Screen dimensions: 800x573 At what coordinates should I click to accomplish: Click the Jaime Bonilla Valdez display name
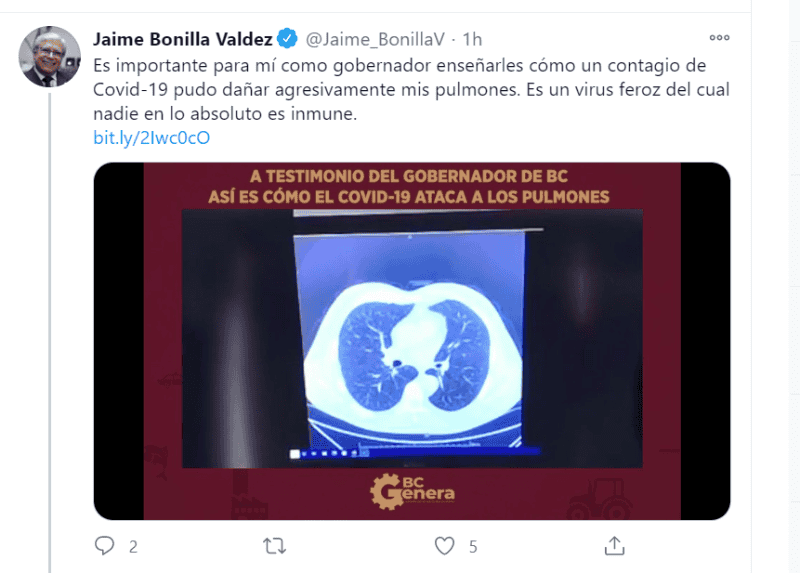tap(183, 39)
